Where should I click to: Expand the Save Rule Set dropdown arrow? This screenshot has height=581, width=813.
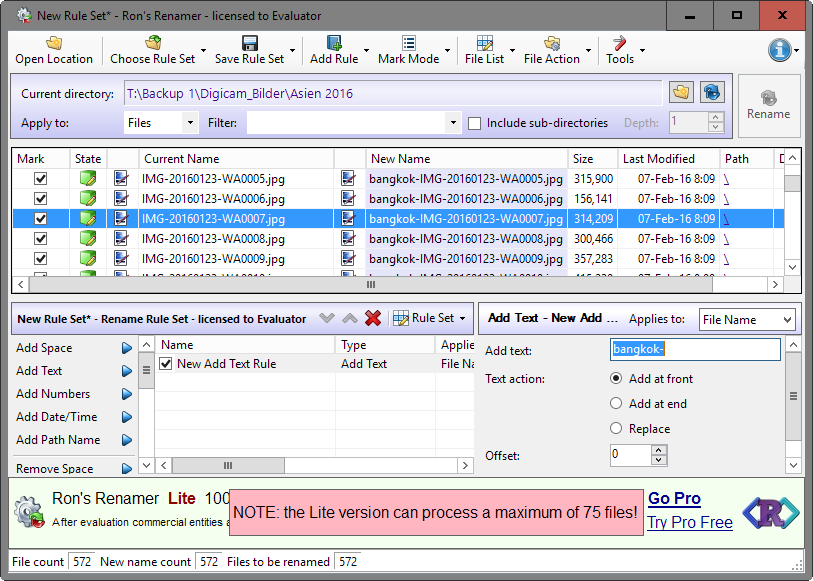tap(292, 50)
